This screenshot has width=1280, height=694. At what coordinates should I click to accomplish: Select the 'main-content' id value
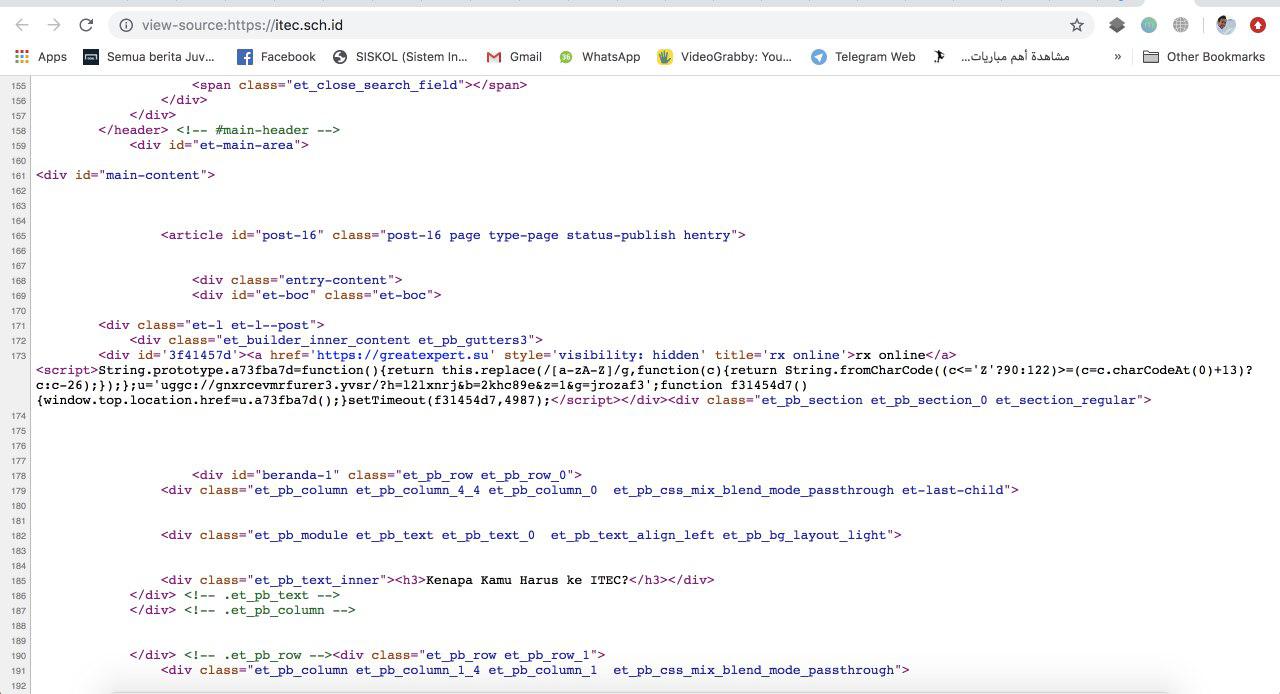[154, 175]
